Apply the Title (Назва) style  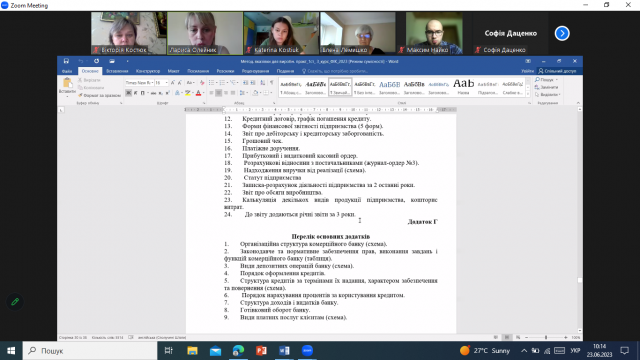pyautogui.click(x=463, y=87)
